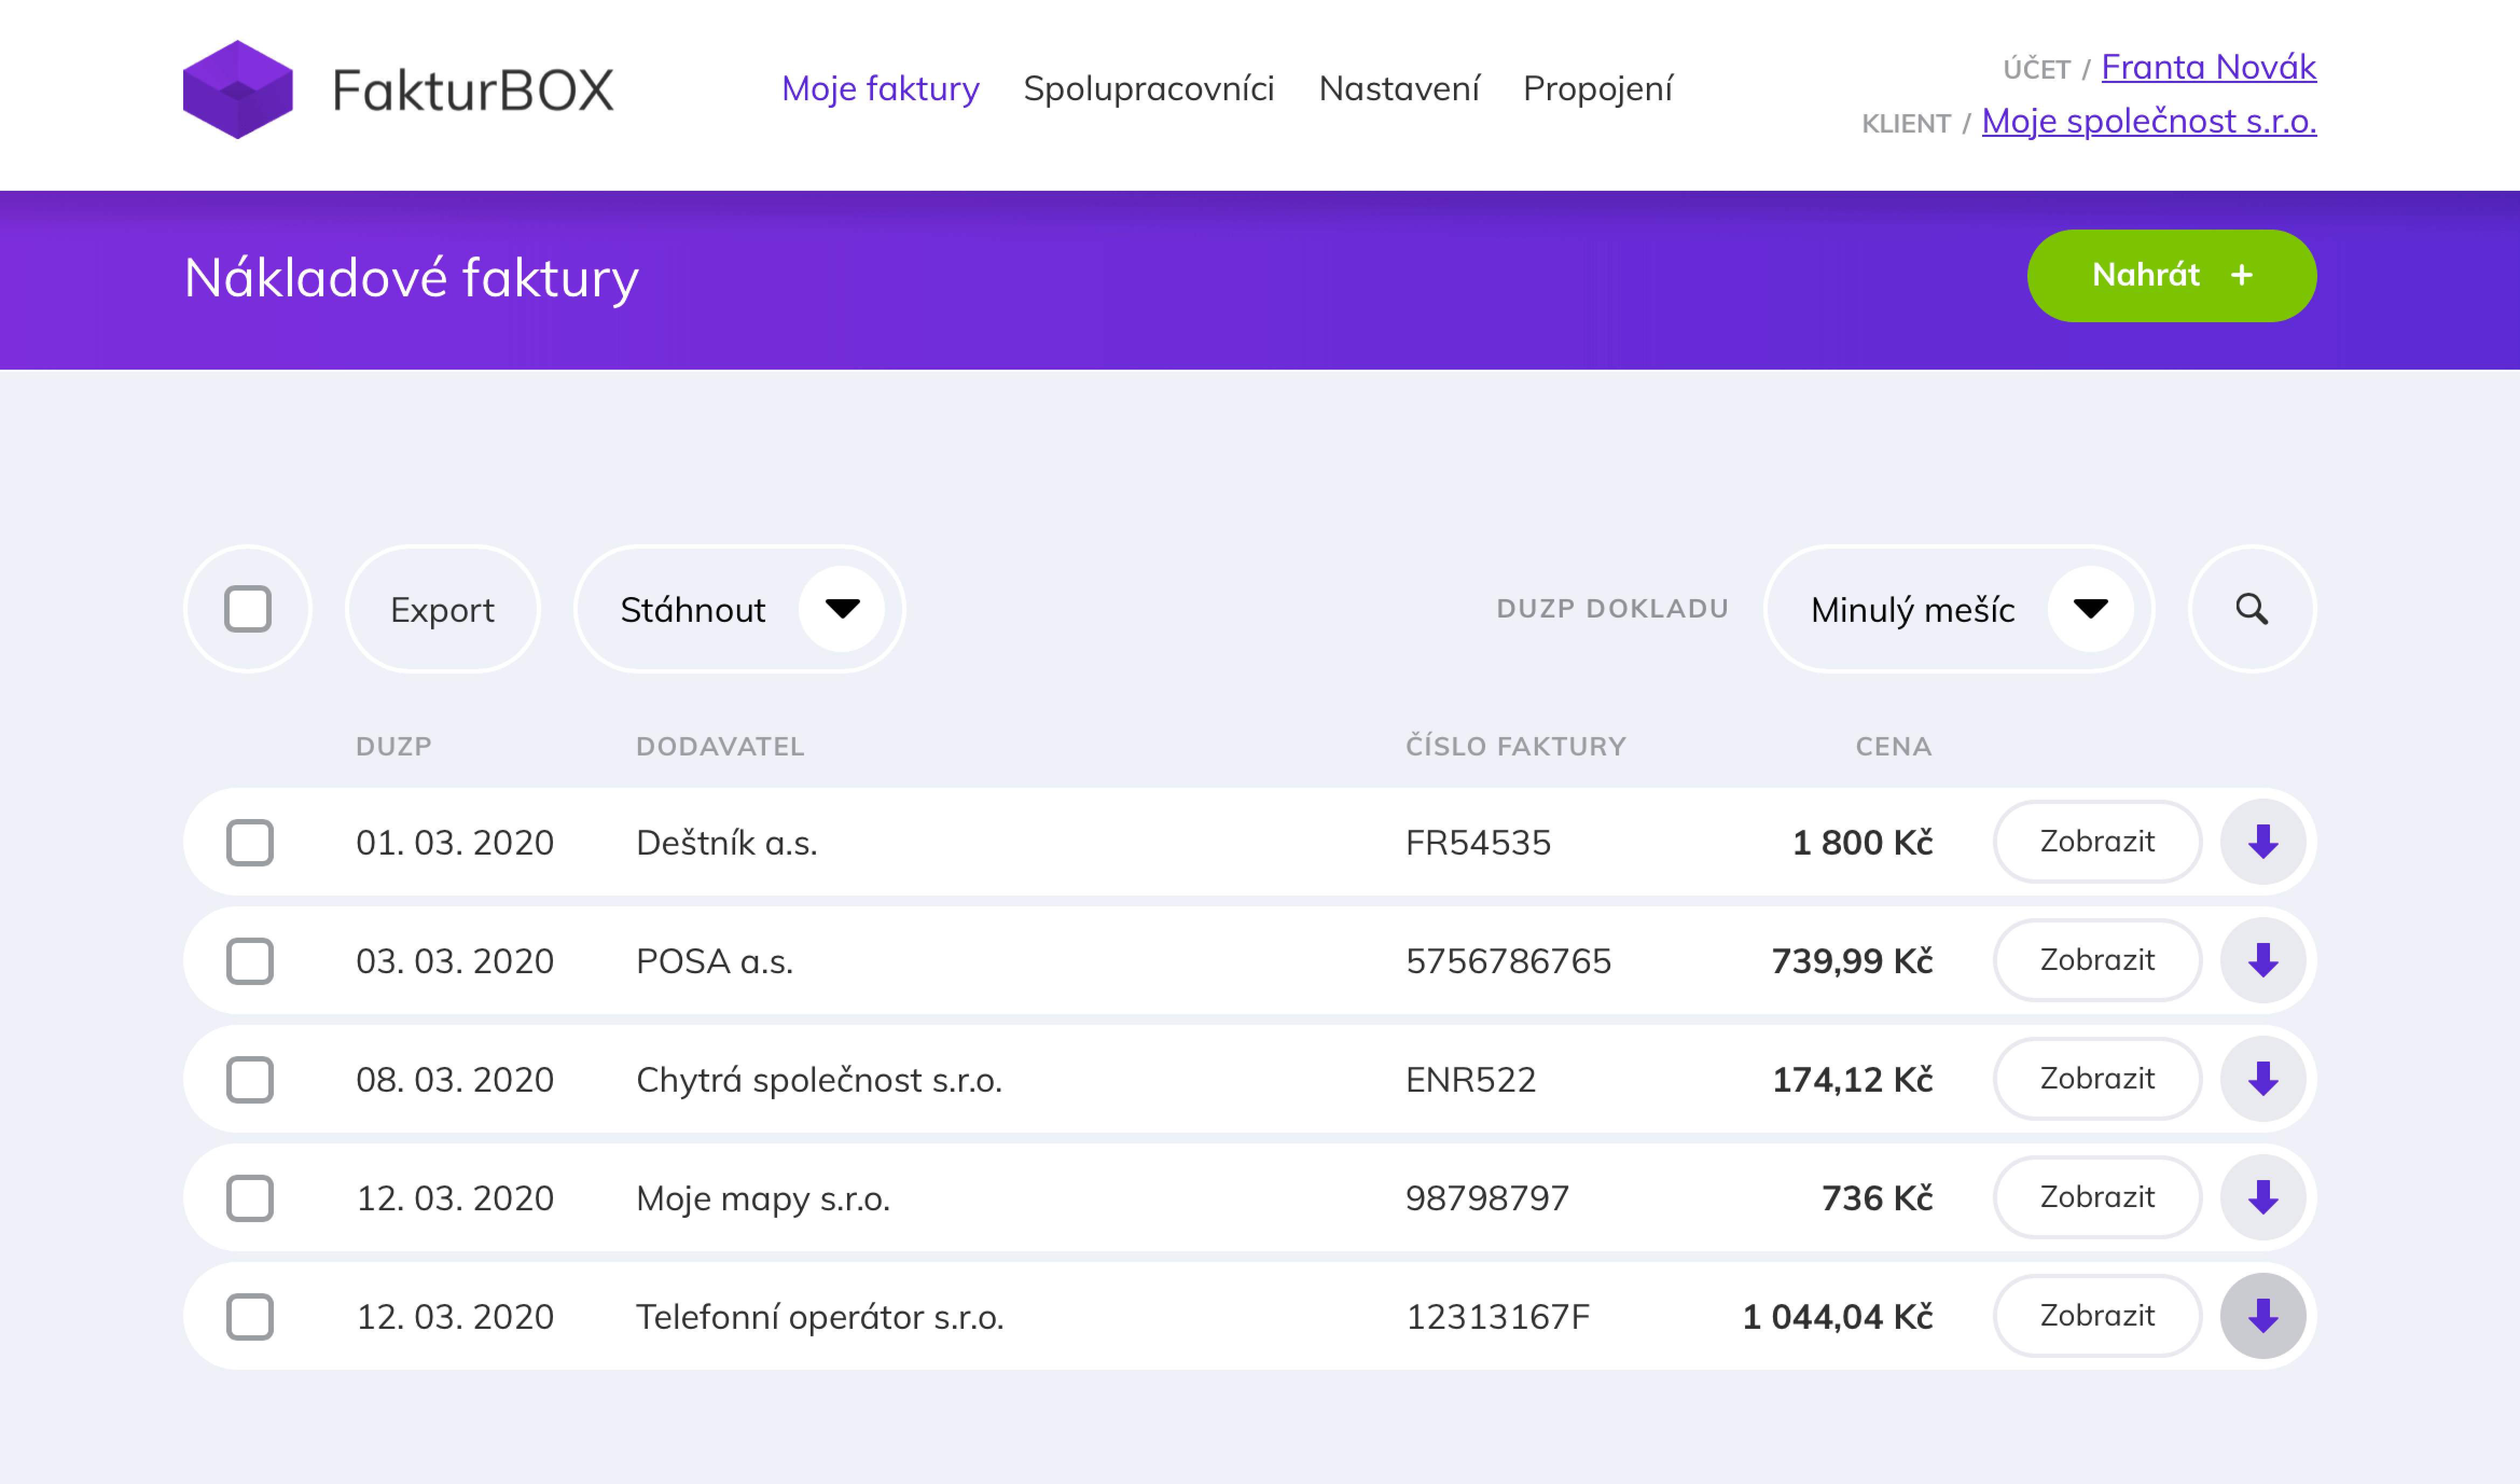Click Zobrazit for invoice ENR522
The image size is (2520, 1484).
tap(2097, 1079)
